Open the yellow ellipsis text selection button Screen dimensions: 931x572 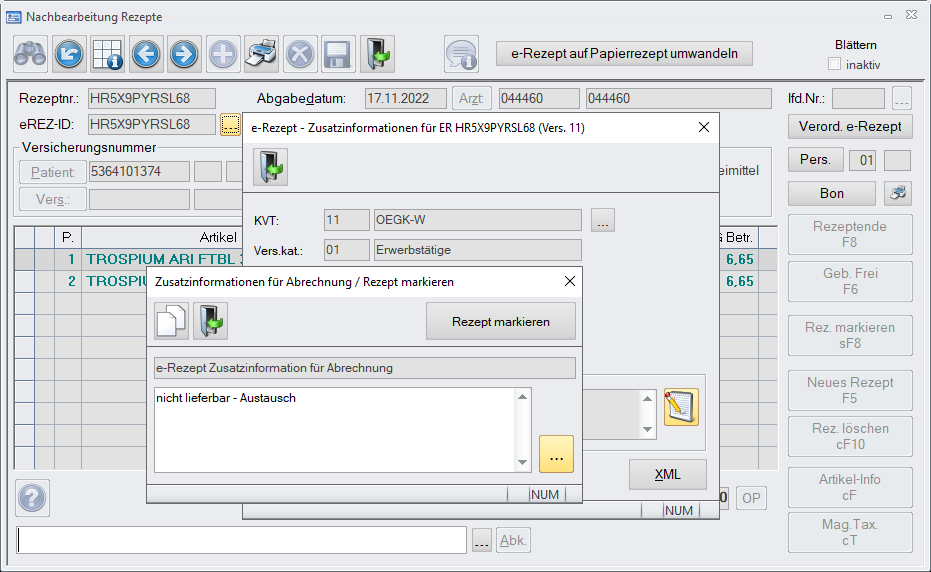pos(556,454)
